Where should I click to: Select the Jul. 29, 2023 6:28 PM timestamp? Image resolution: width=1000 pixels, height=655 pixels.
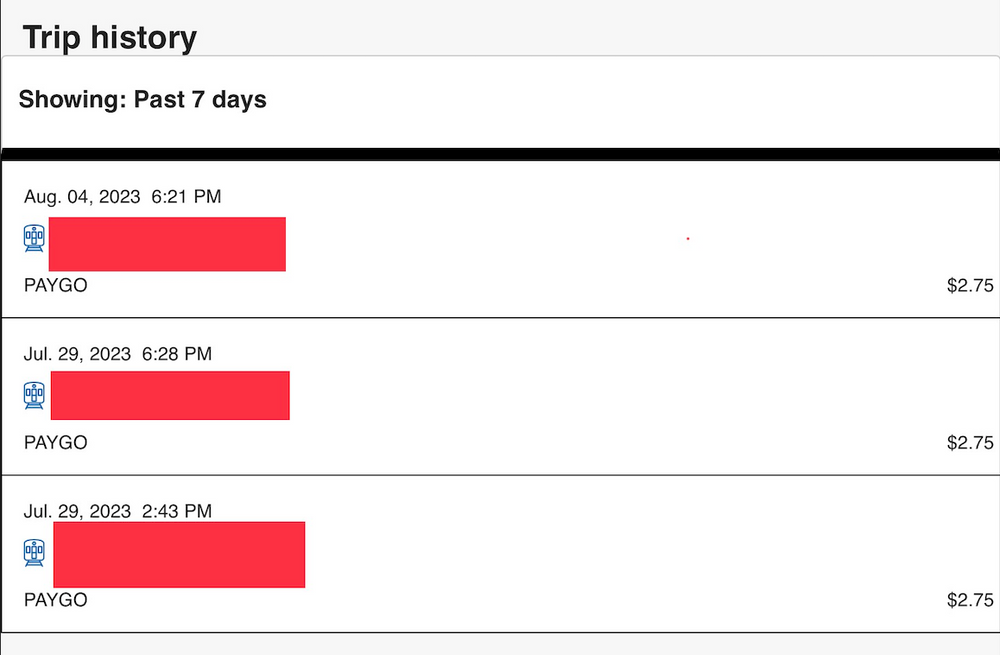[x=116, y=353]
